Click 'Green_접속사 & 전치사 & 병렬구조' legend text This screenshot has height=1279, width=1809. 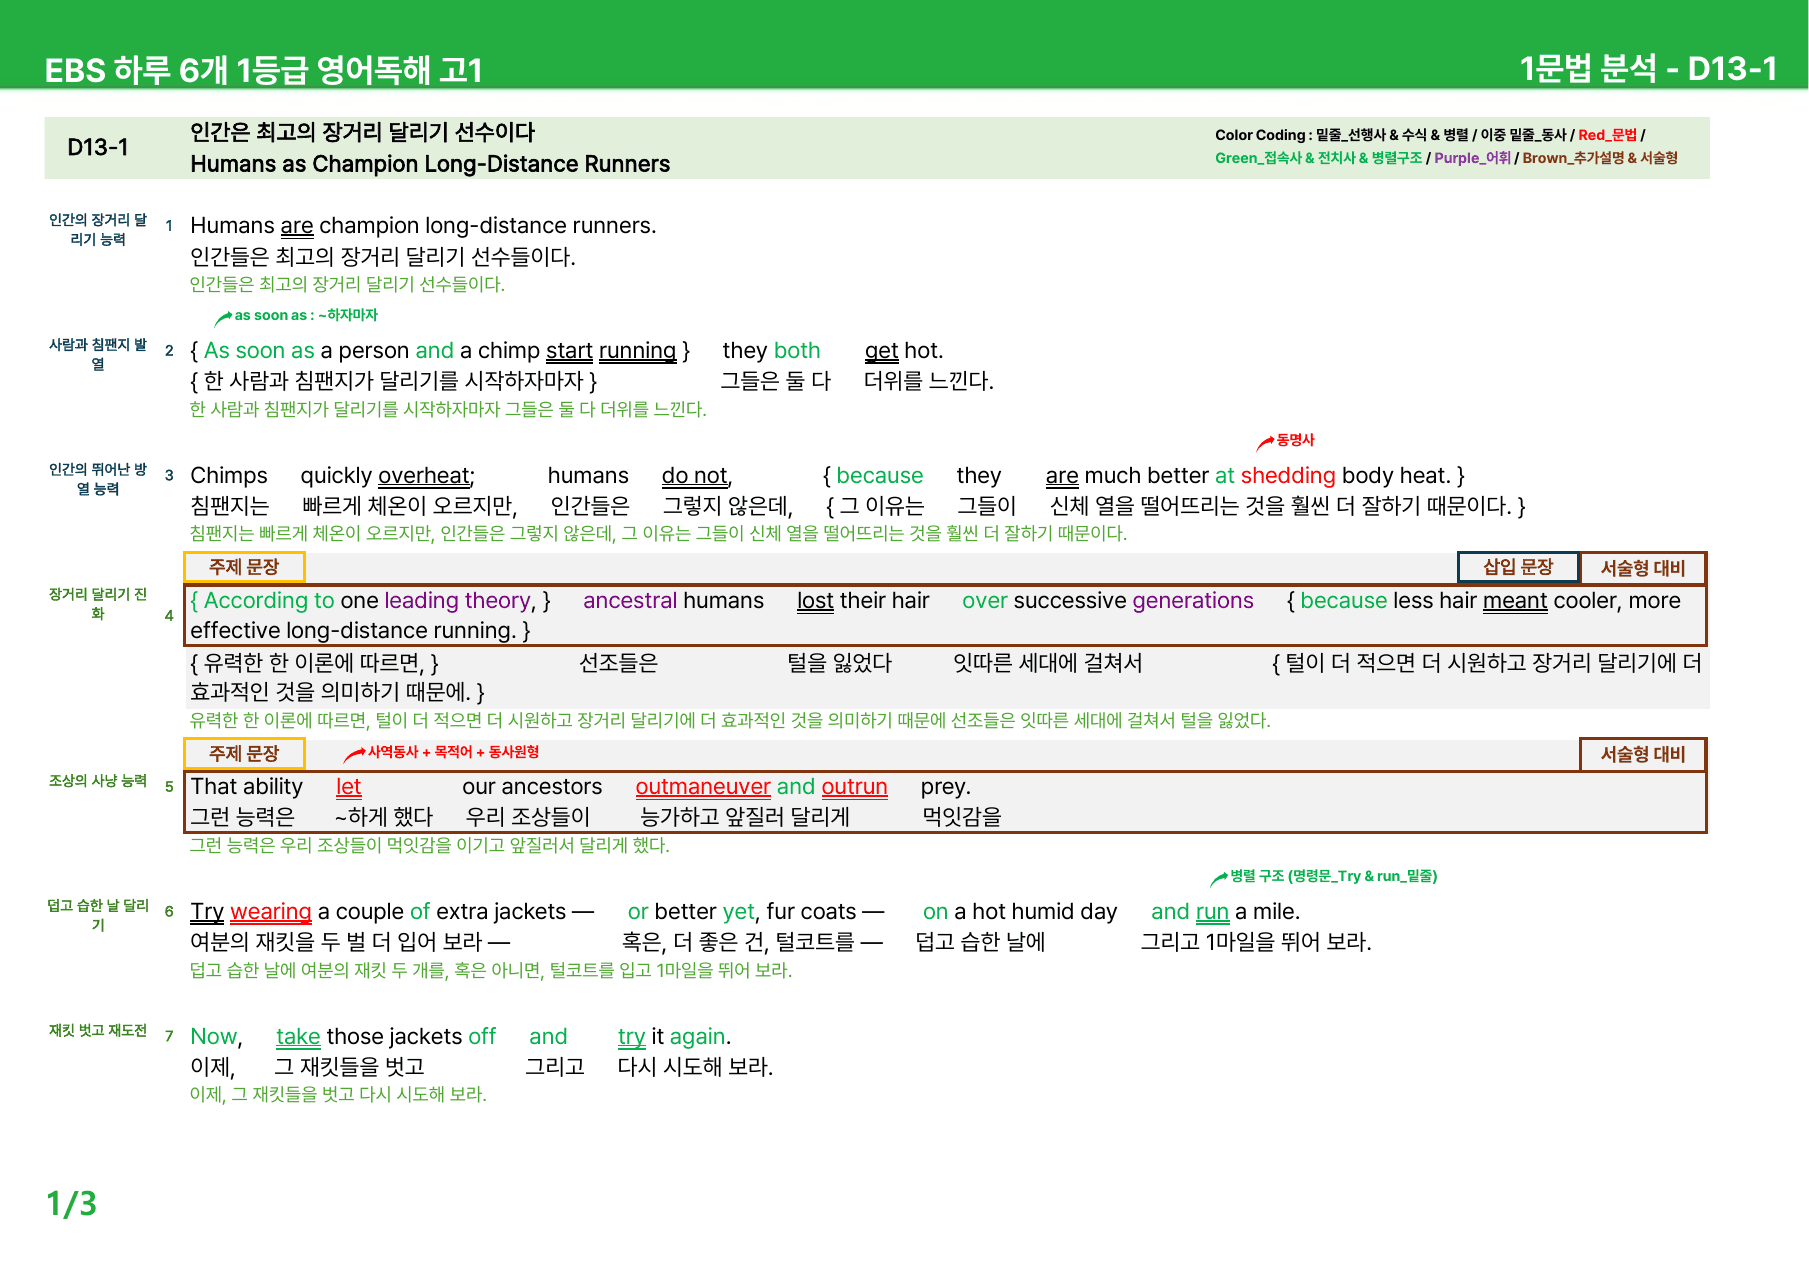[x=1318, y=158]
